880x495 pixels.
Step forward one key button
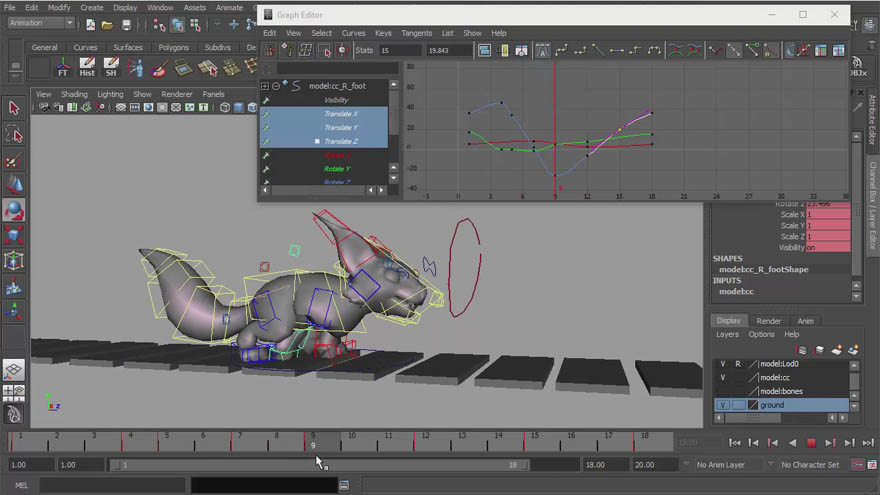(830, 443)
